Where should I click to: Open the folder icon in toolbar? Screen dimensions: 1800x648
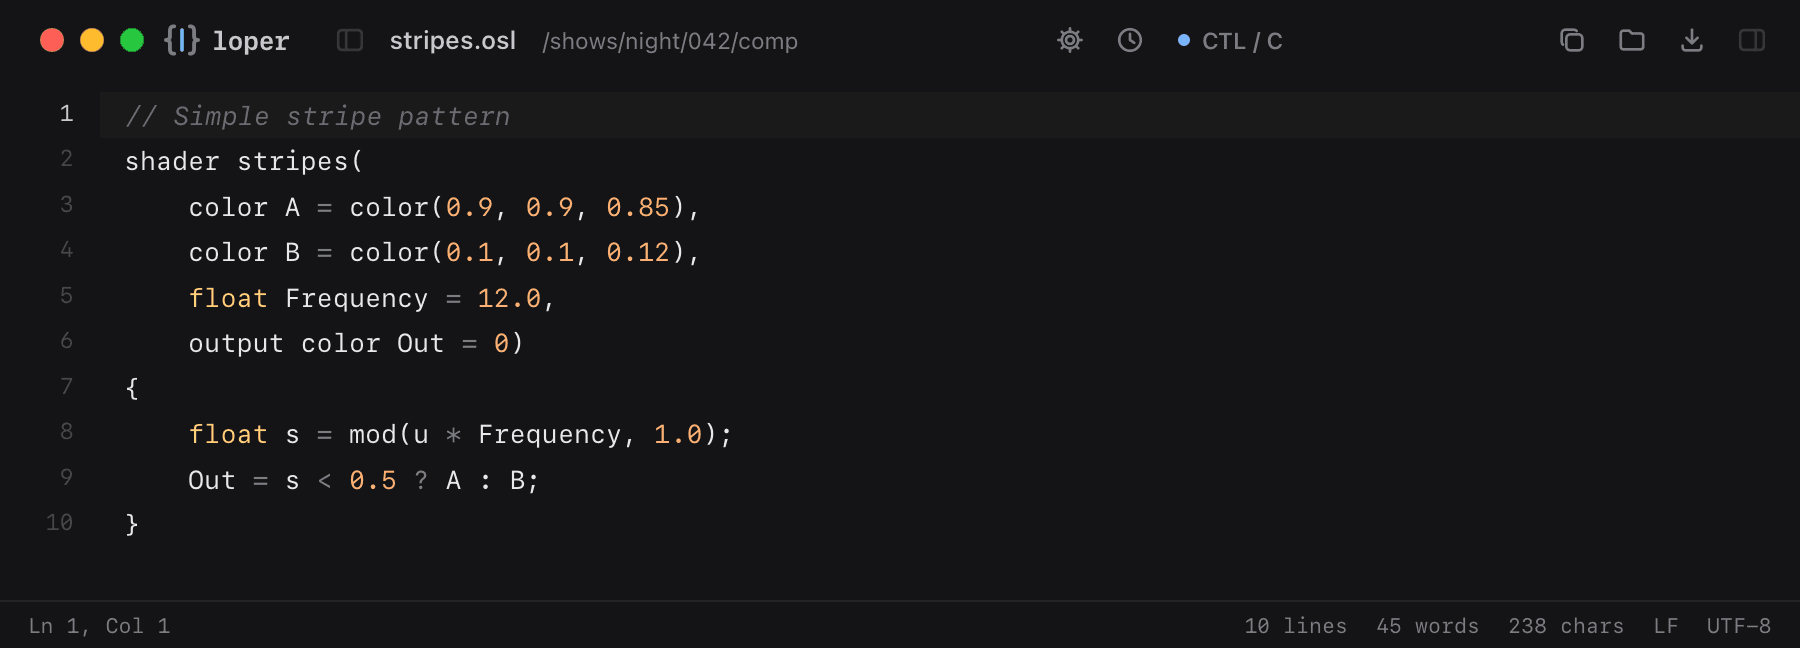[x=1632, y=40]
